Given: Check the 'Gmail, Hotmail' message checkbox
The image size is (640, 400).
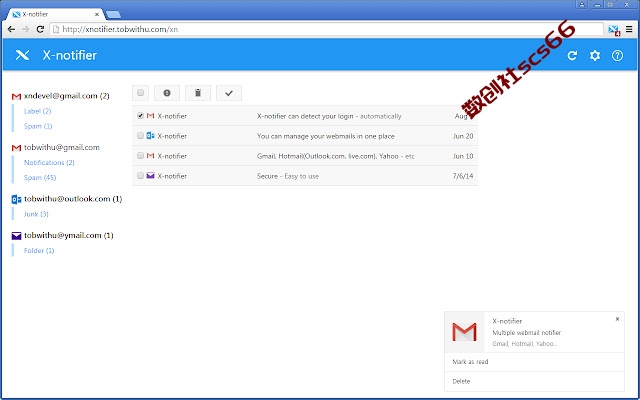Looking at the screenshot, I should (140, 156).
